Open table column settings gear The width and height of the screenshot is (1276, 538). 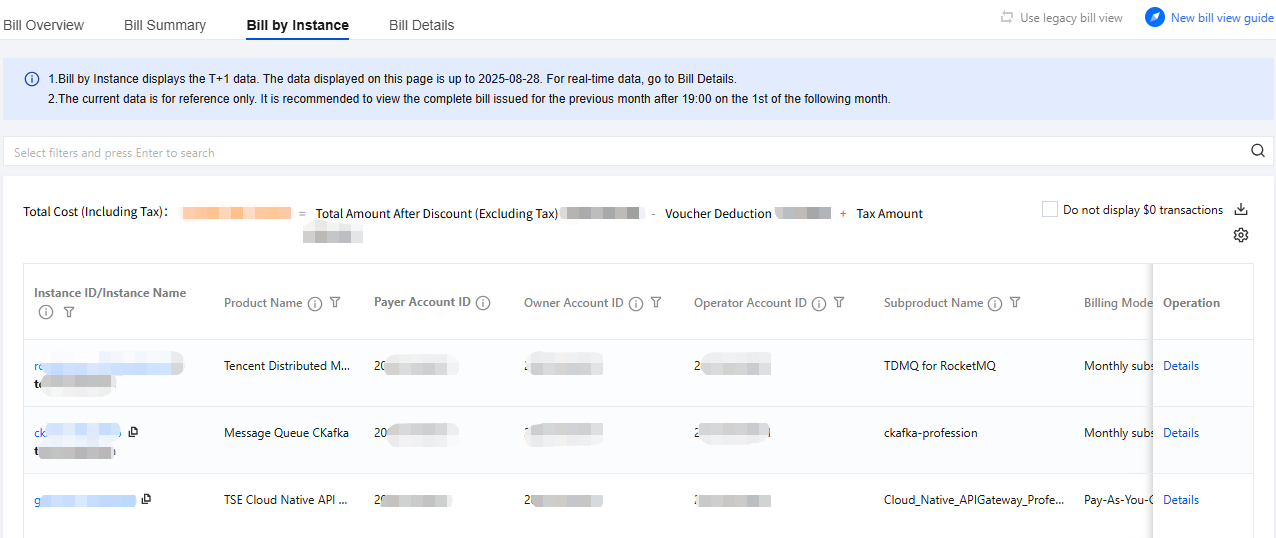click(1241, 235)
